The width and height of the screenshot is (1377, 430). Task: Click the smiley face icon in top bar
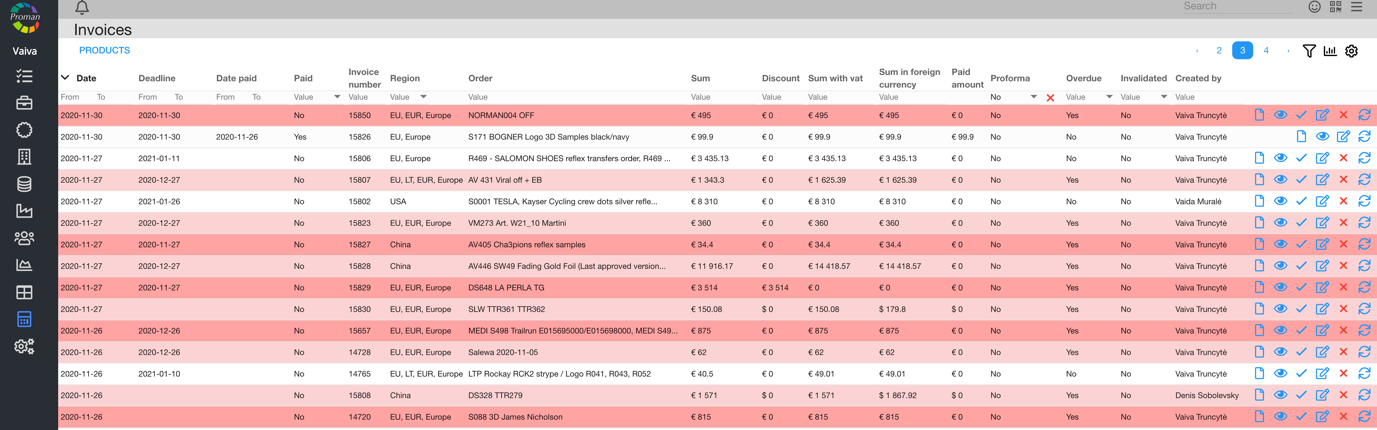click(1314, 7)
